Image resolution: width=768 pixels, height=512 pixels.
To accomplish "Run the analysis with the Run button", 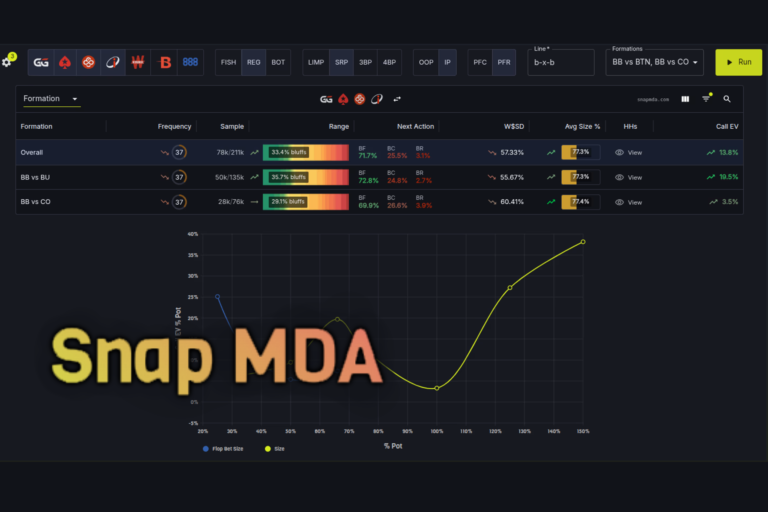I will tap(739, 62).
